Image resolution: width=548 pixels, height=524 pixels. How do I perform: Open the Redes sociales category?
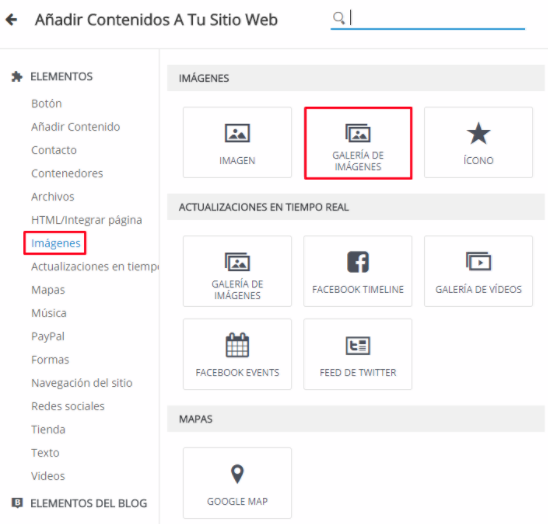point(68,406)
